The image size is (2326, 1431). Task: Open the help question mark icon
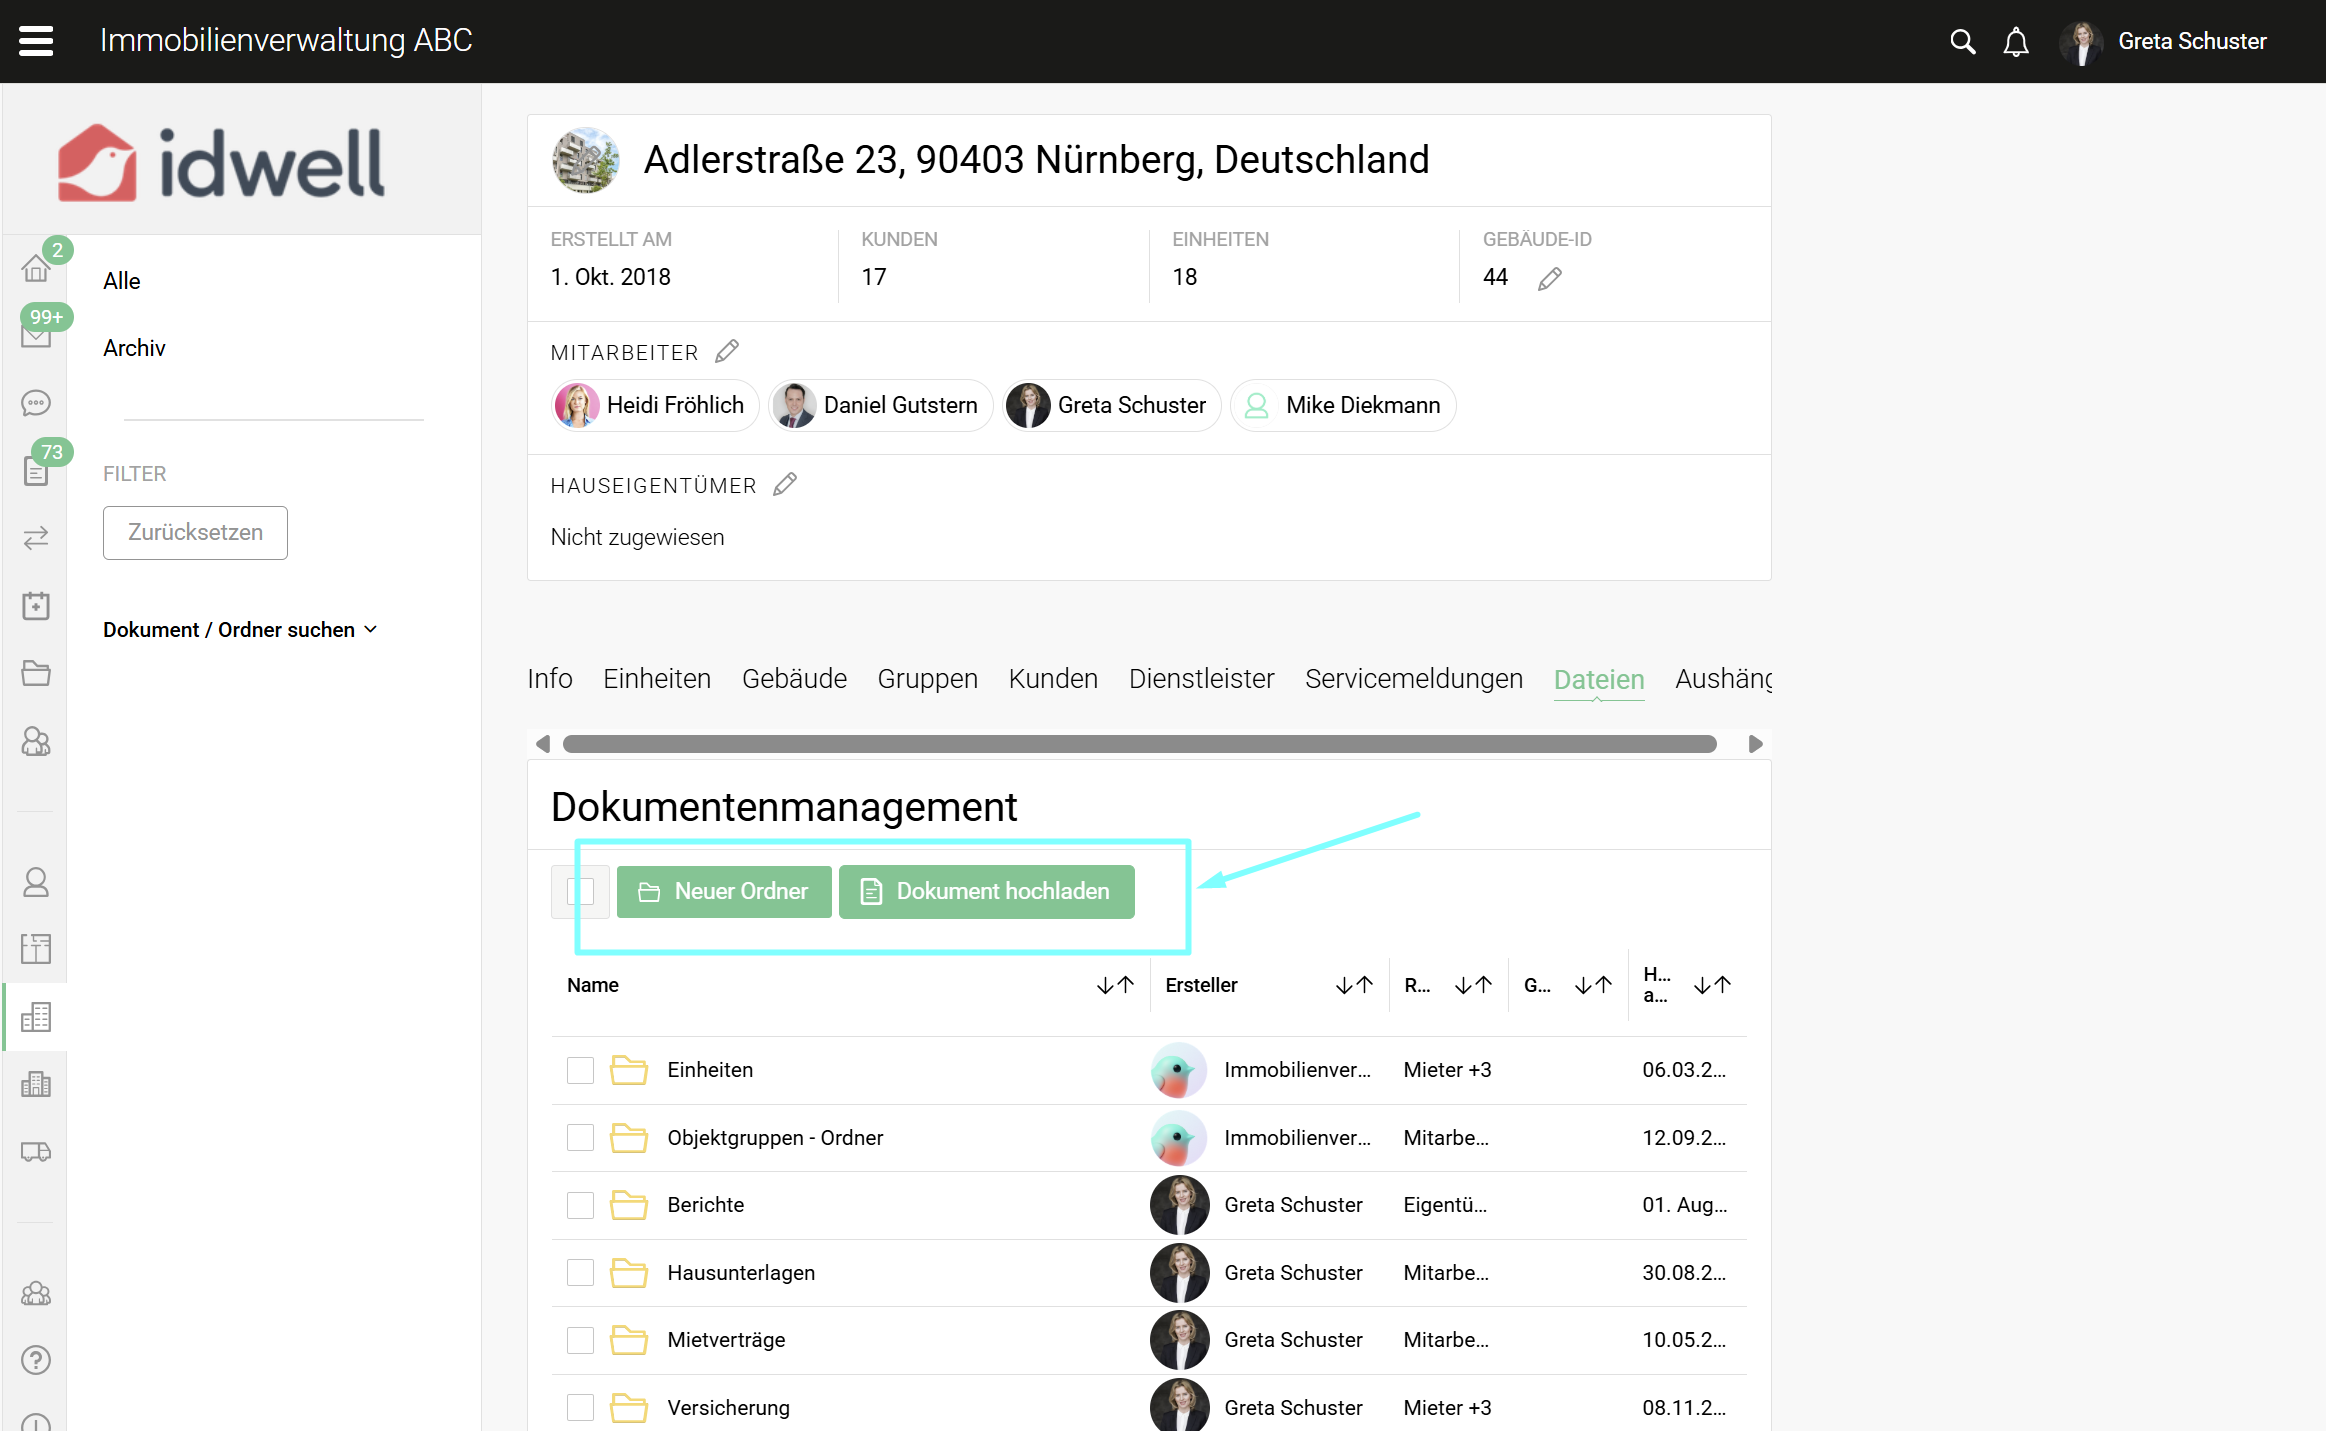point(36,1360)
